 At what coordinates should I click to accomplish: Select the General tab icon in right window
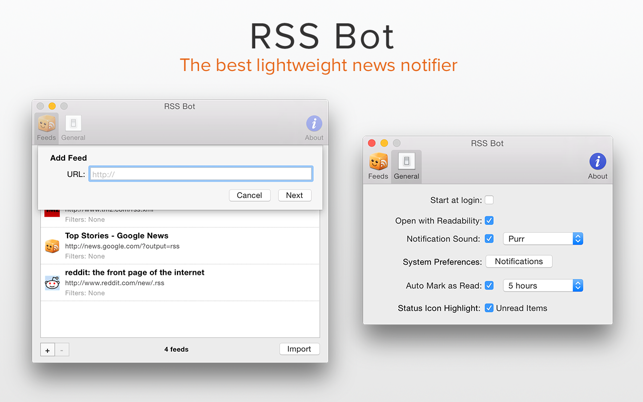[406, 165]
